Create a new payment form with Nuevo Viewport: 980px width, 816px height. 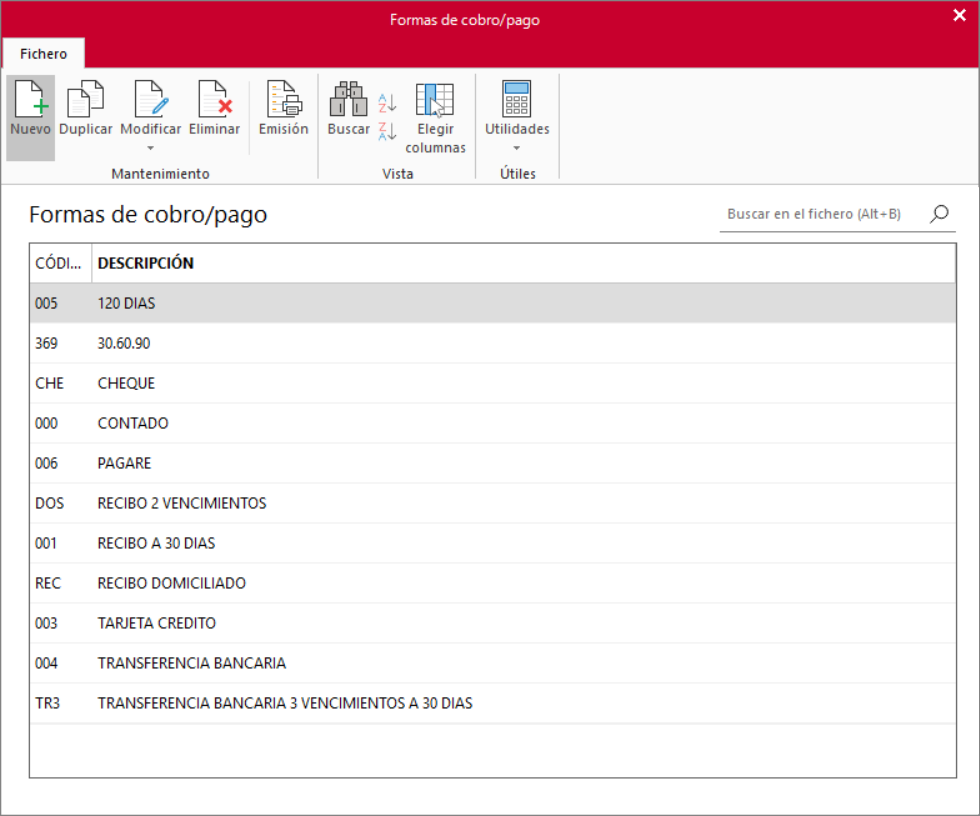pyautogui.click(x=31, y=117)
